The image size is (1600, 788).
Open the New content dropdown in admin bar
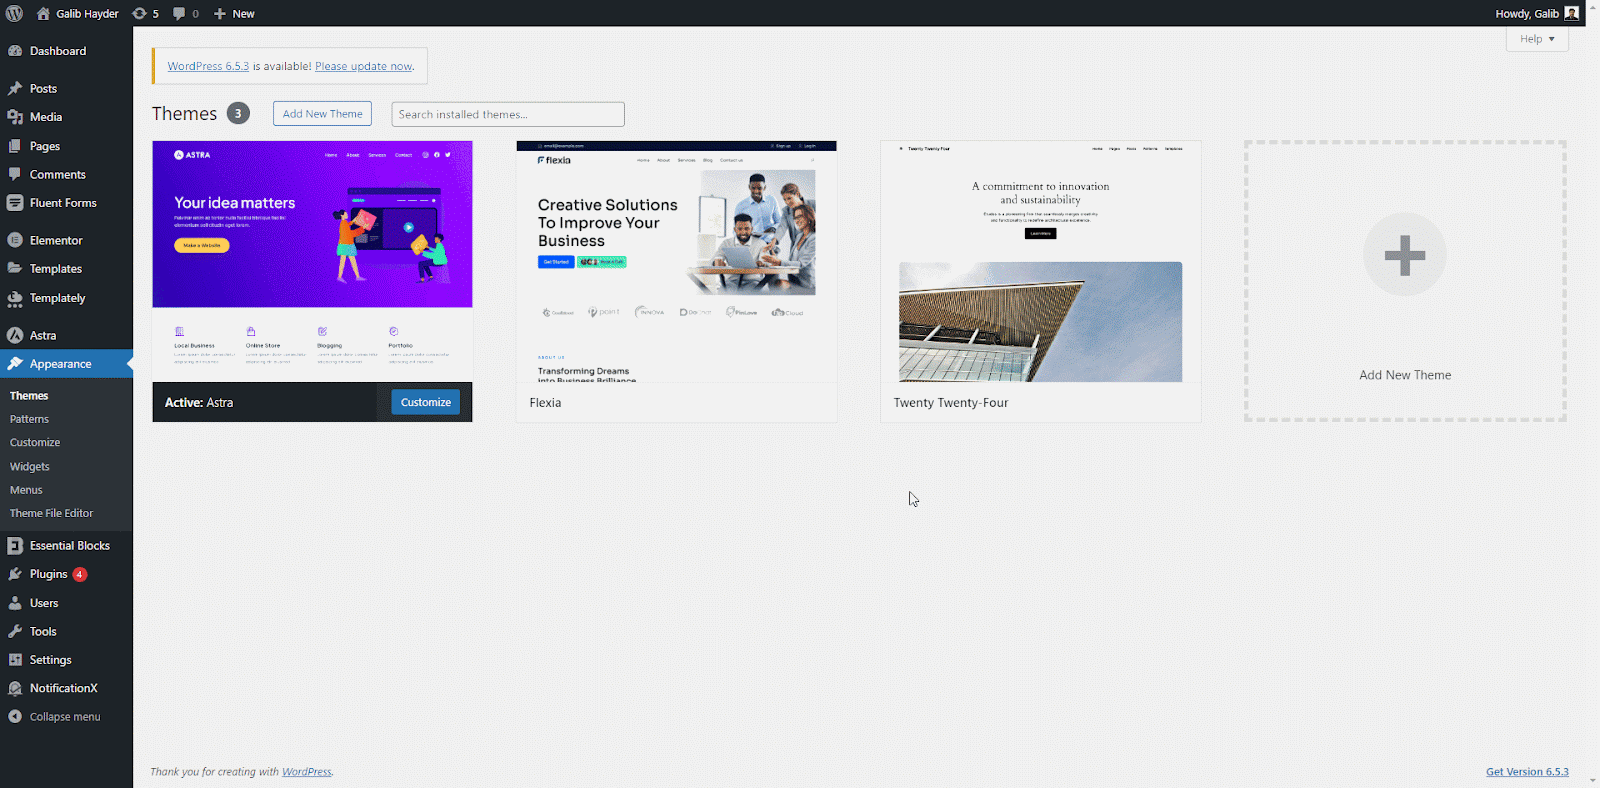pos(234,13)
